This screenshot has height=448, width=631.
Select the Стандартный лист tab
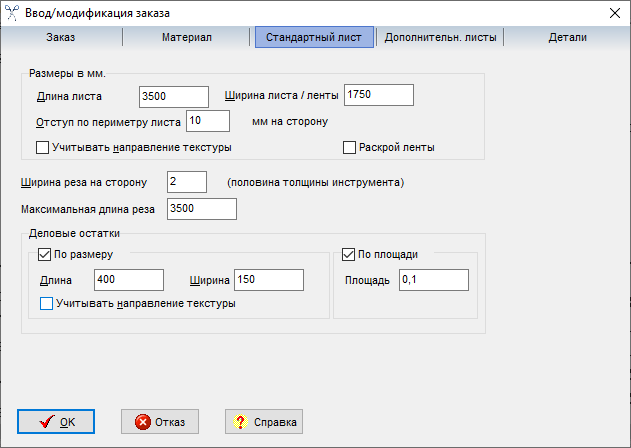(x=314, y=37)
